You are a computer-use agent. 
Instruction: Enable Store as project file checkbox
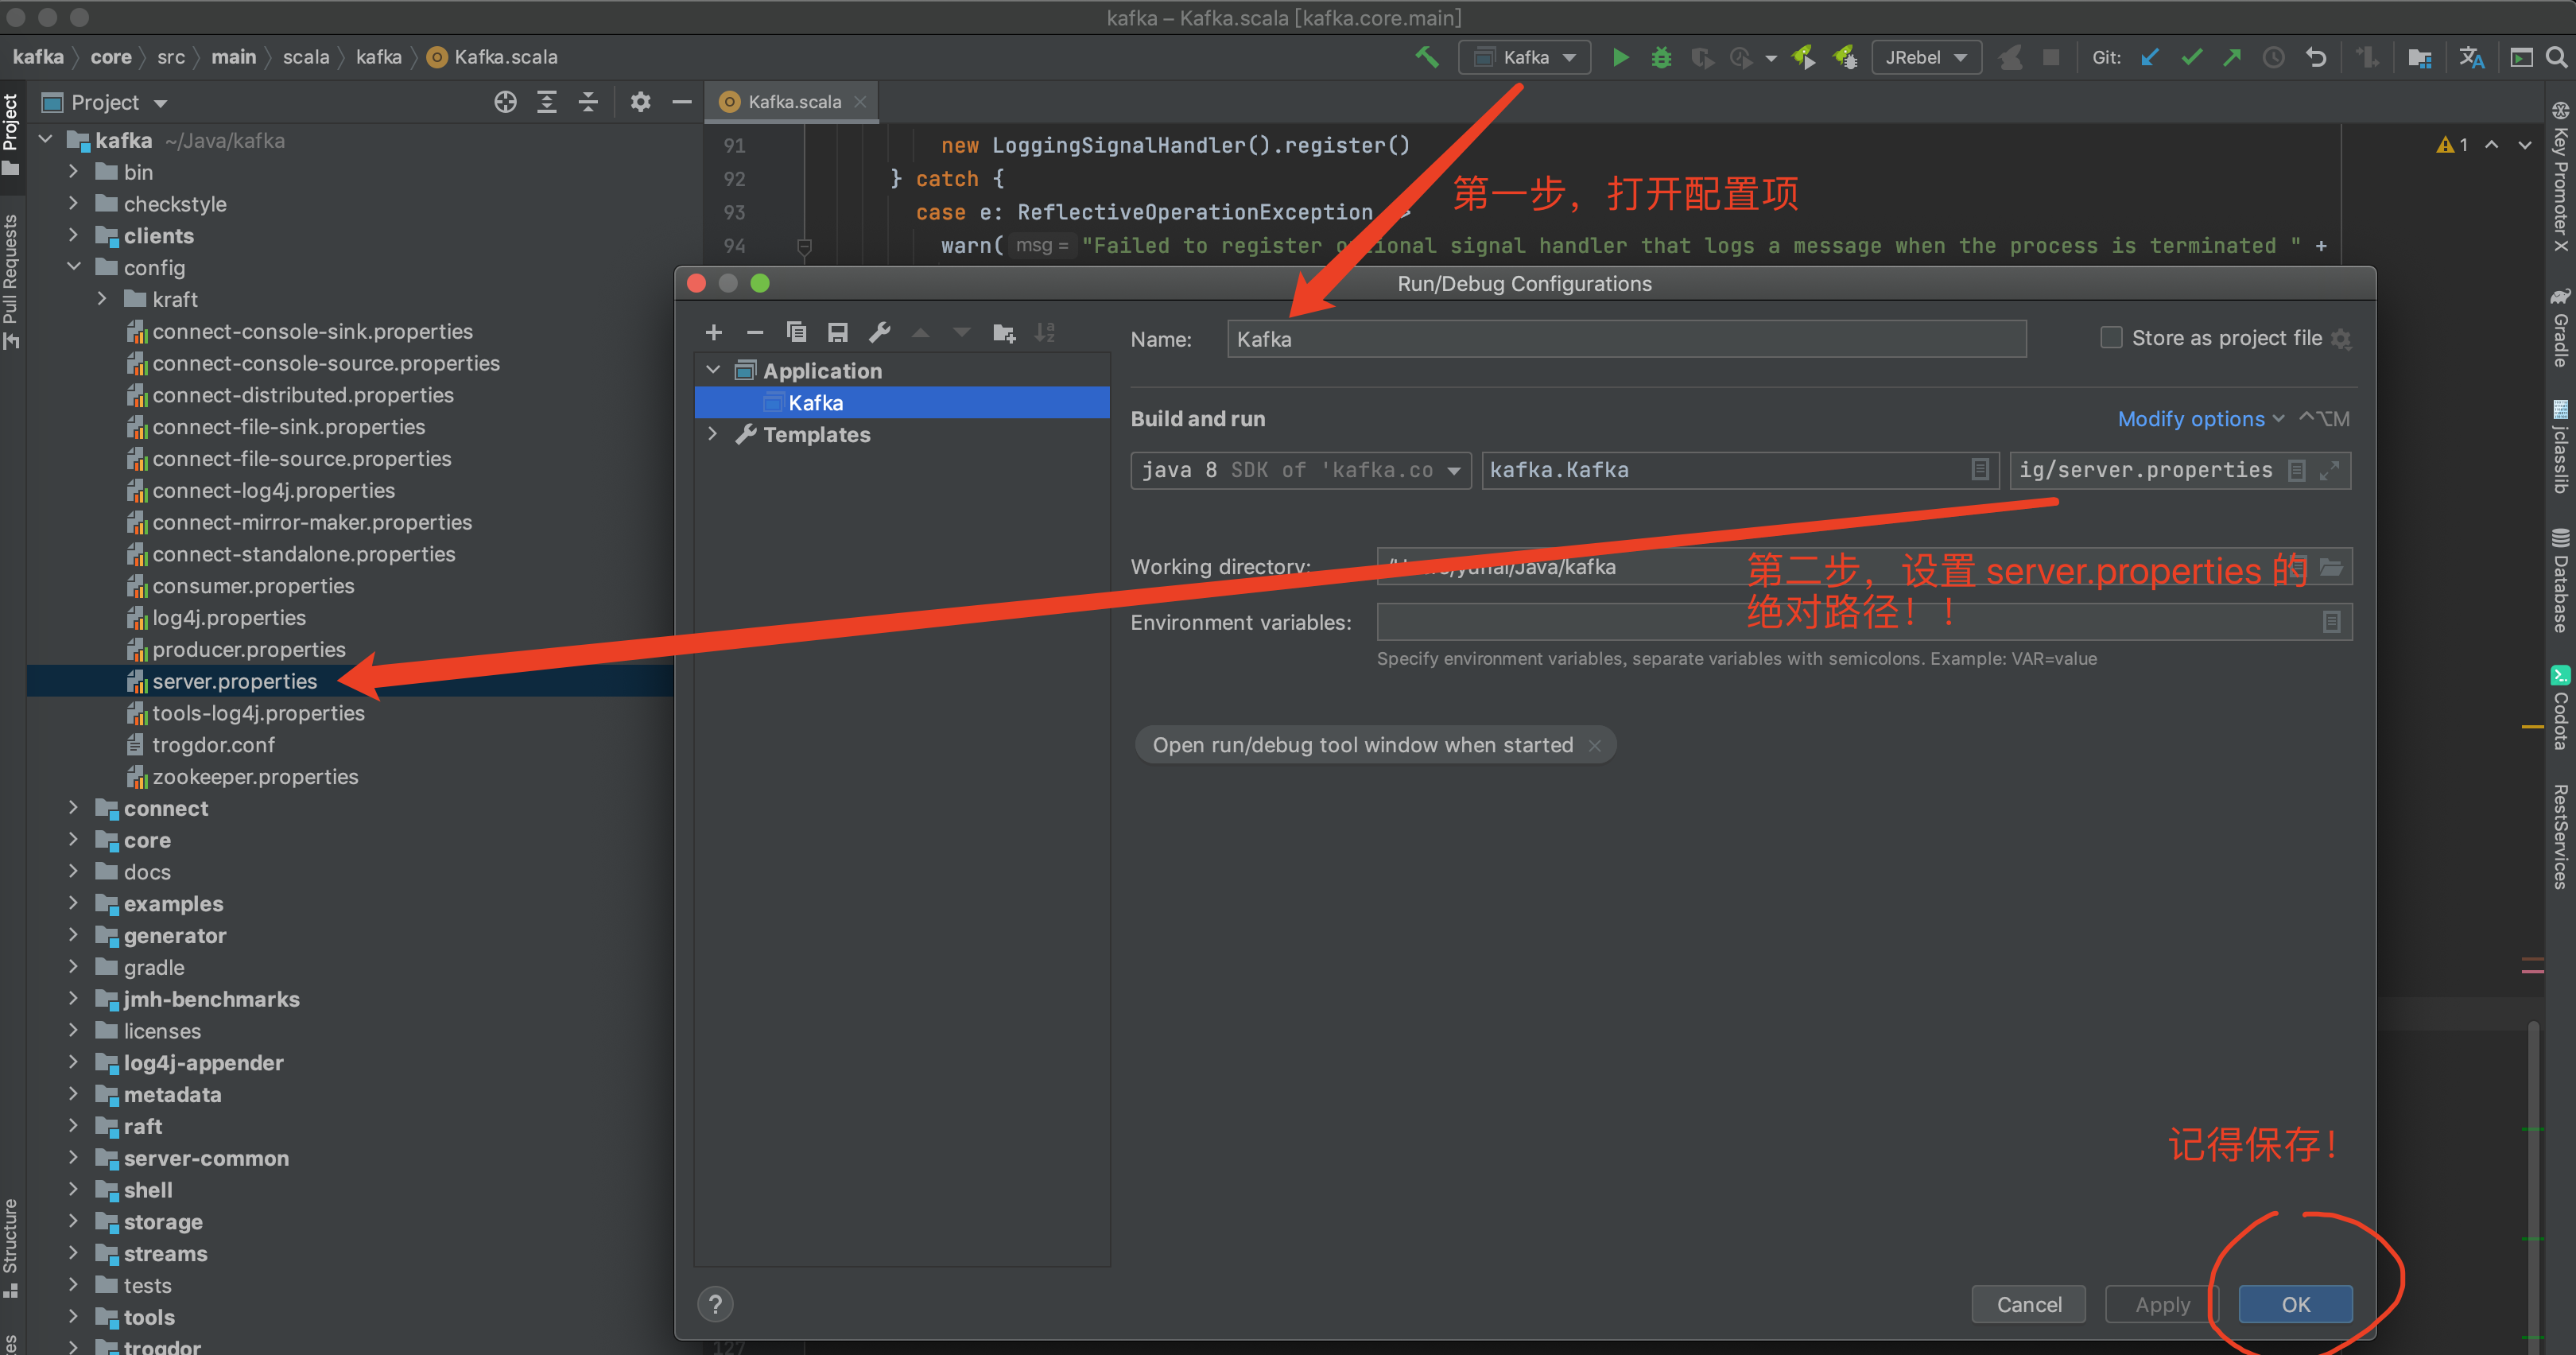[2111, 338]
